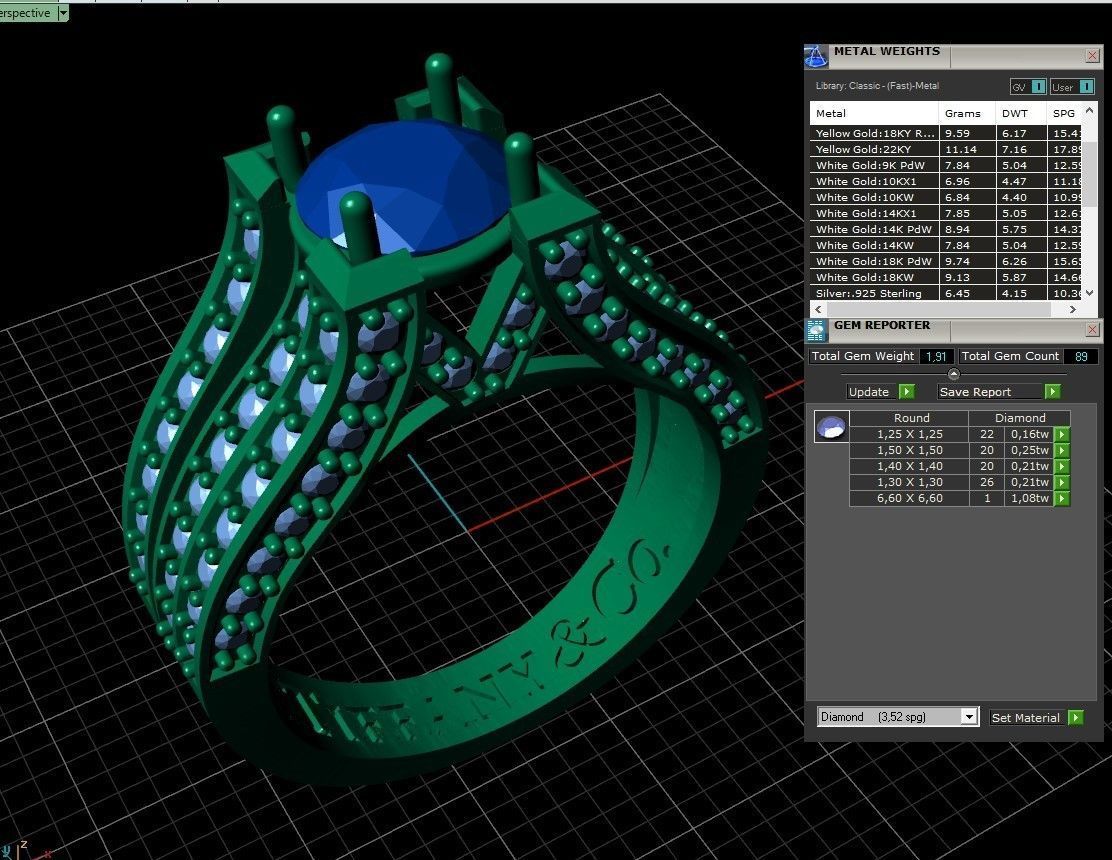Click the Diamond material header
The height and width of the screenshot is (860, 1112).
pos(1020,418)
